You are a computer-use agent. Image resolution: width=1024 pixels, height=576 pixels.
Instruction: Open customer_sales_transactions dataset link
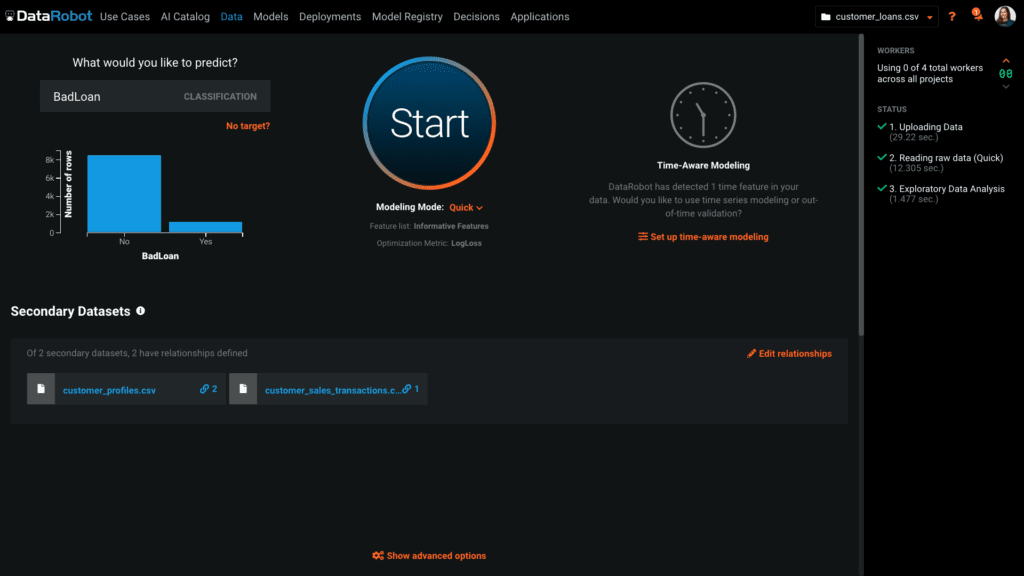(332, 390)
